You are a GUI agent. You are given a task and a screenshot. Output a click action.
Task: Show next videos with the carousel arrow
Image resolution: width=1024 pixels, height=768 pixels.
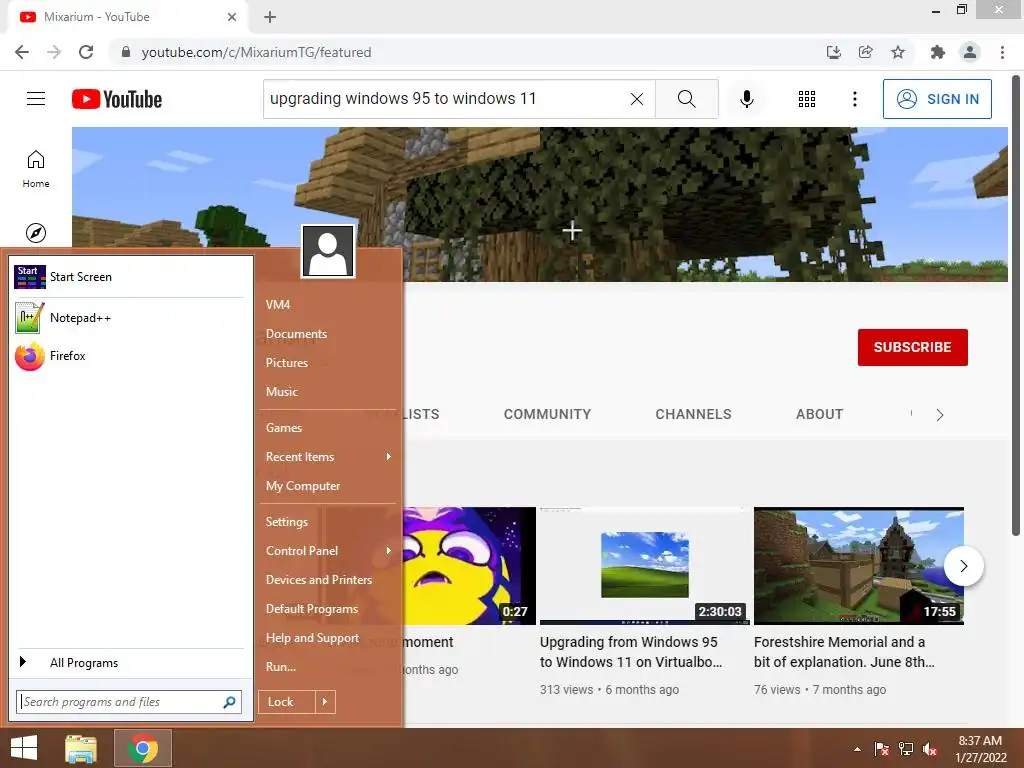tap(963, 566)
